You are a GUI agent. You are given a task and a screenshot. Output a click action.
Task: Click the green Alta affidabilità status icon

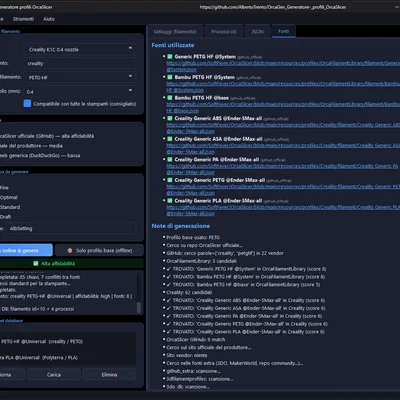(x=36, y=263)
